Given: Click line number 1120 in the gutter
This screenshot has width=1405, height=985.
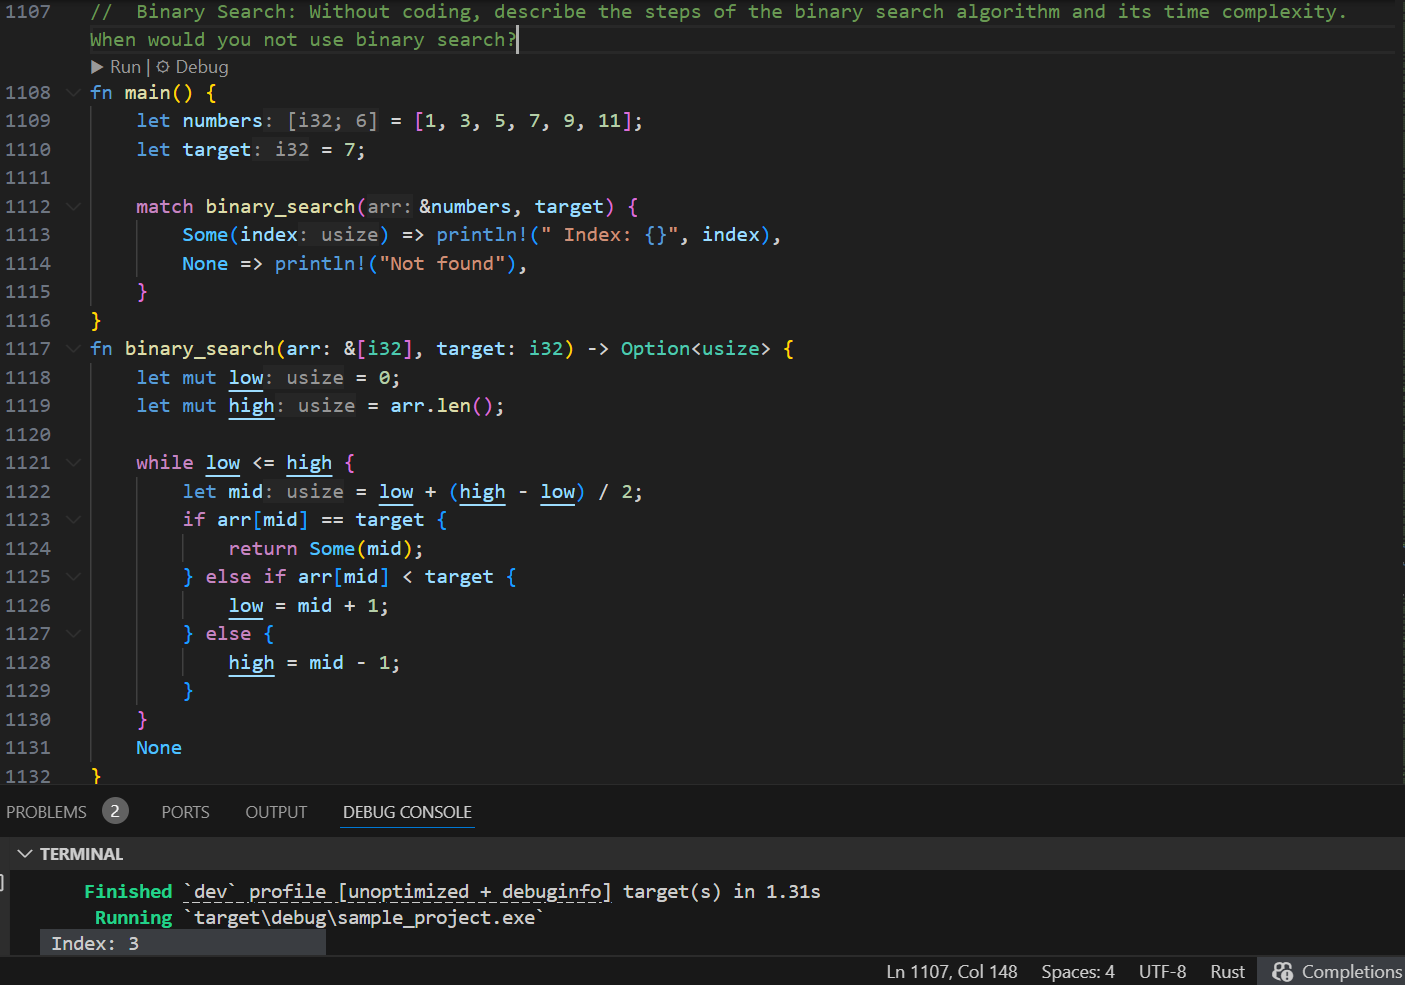Looking at the screenshot, I should (x=28, y=435).
